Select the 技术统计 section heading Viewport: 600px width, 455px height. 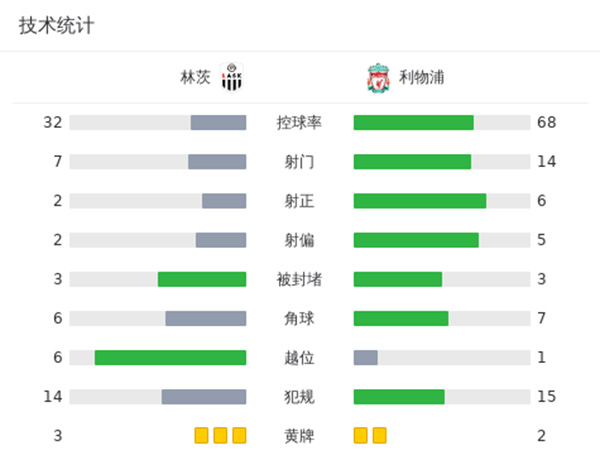click(x=56, y=26)
